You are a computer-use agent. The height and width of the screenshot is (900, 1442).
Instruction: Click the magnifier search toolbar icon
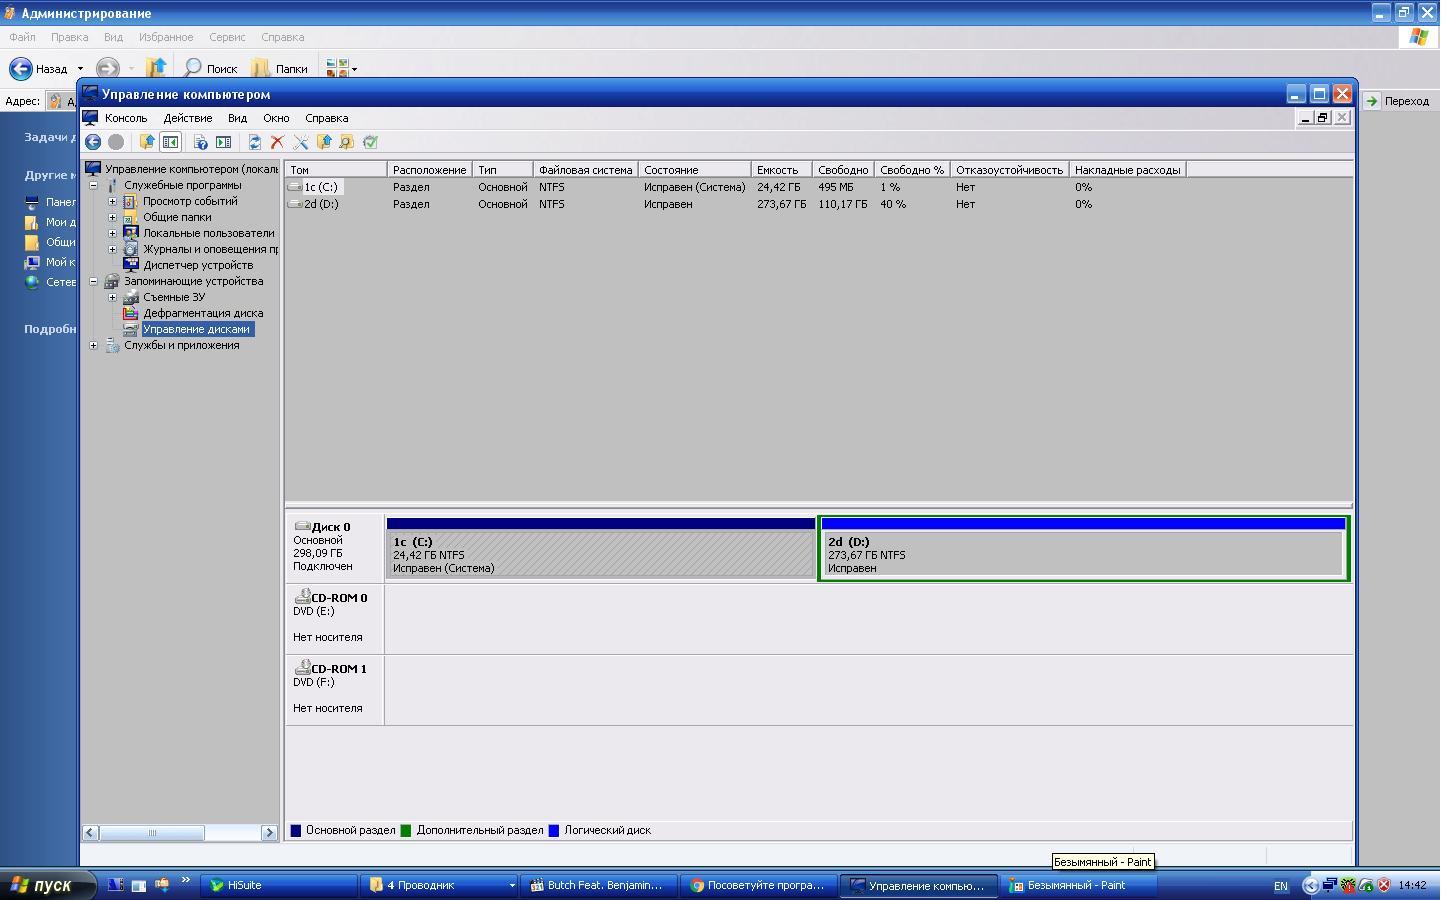(x=346, y=142)
